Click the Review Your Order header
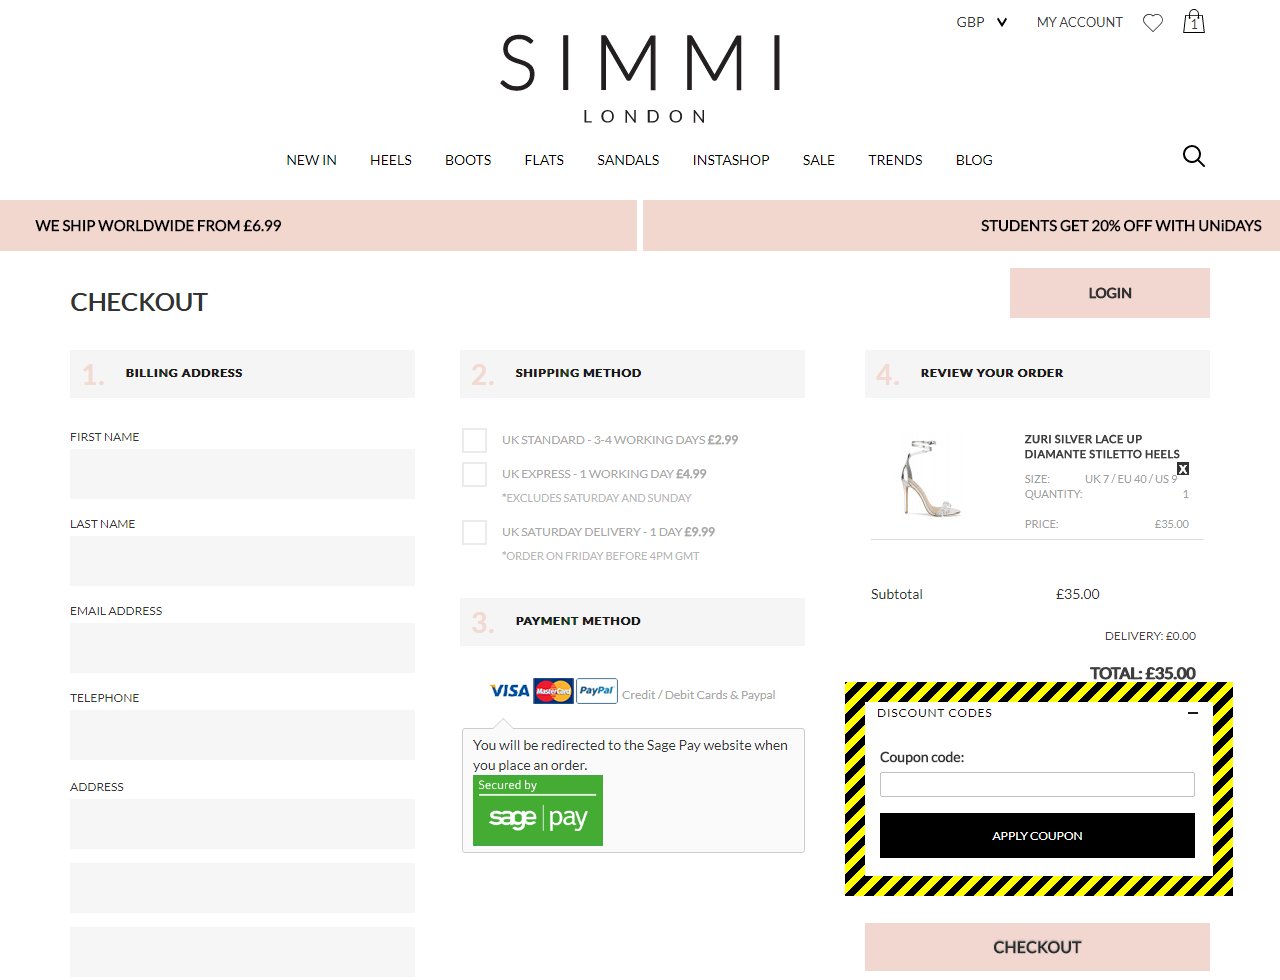 (x=1037, y=374)
